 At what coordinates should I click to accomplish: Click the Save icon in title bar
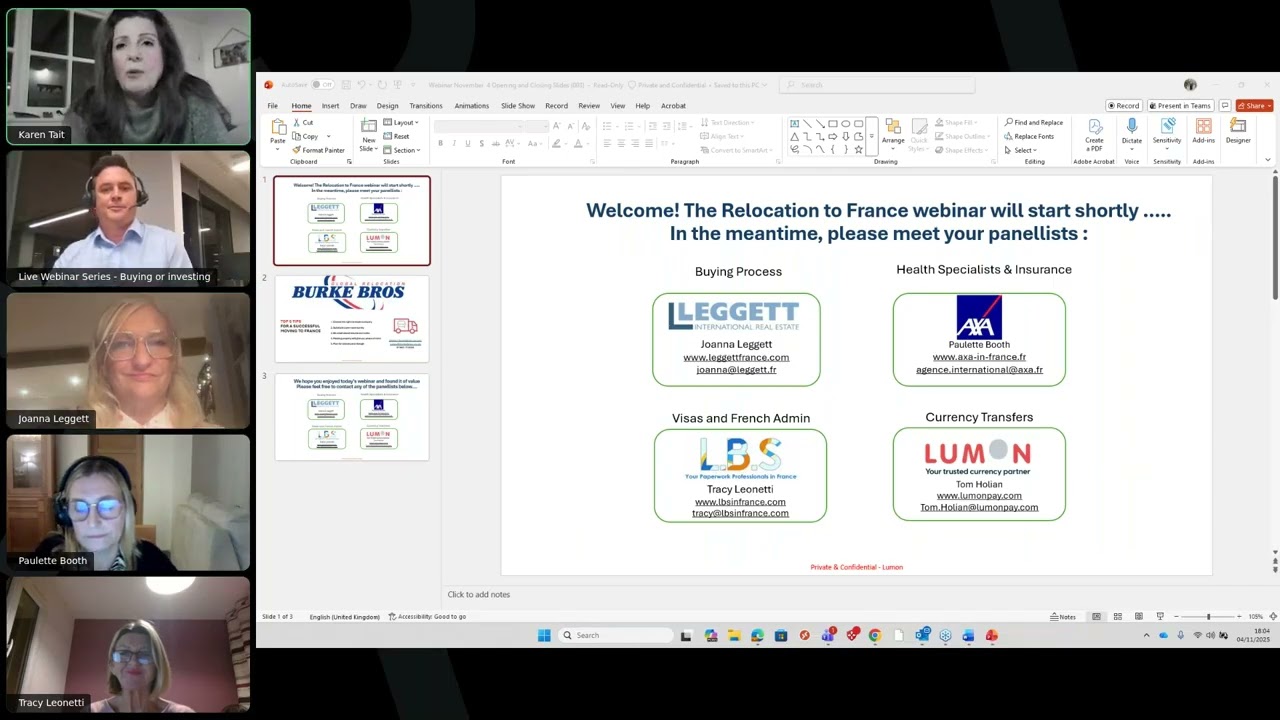[346, 85]
